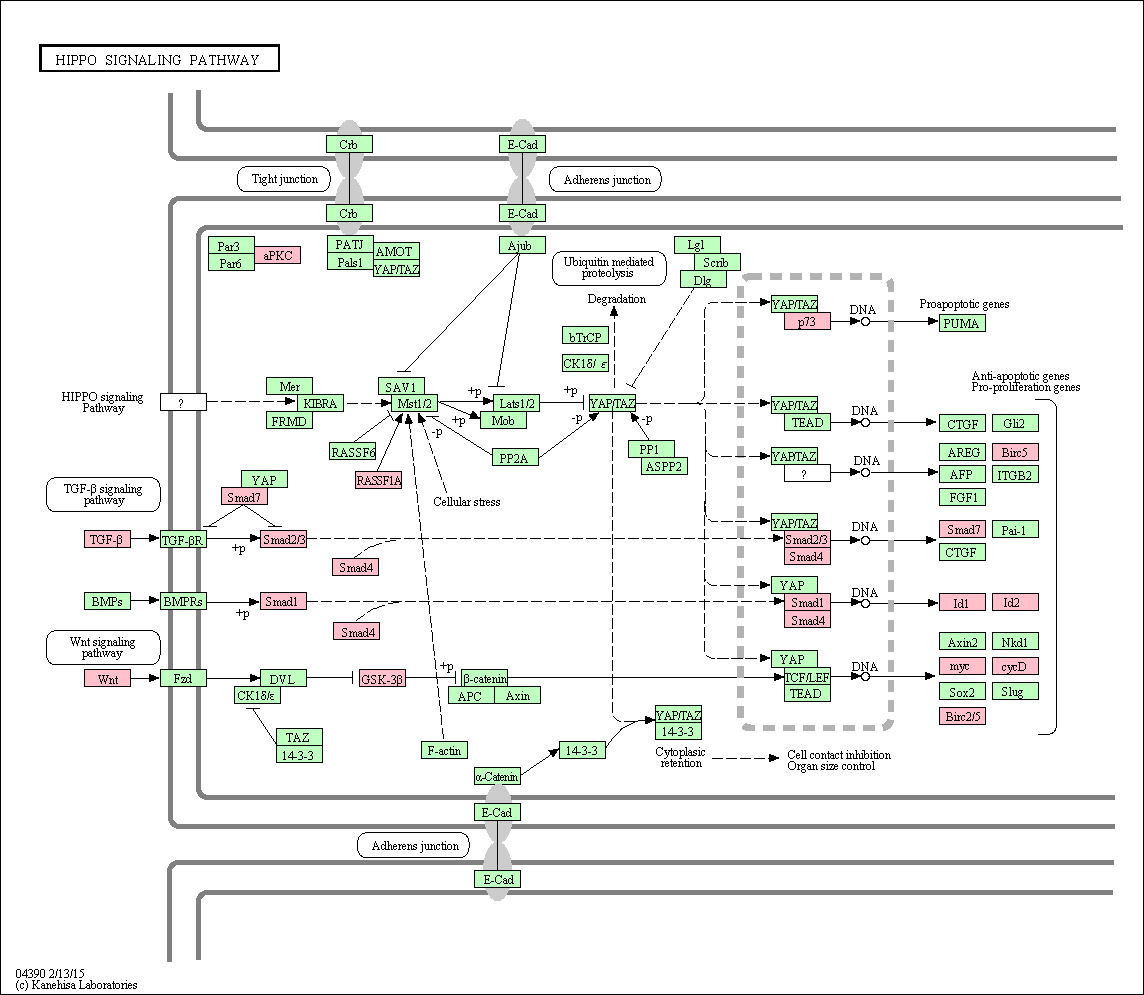Open the Mst1/2 gene box

(415, 403)
